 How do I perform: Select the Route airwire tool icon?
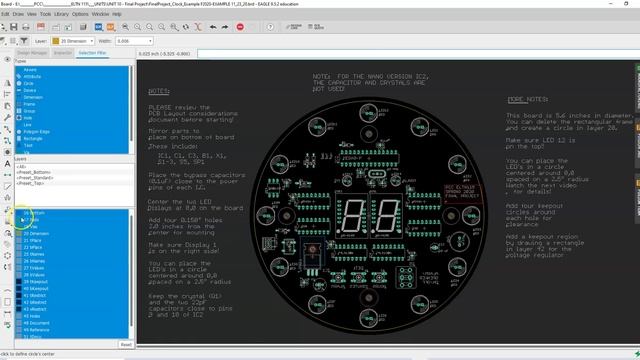click(x=7, y=129)
